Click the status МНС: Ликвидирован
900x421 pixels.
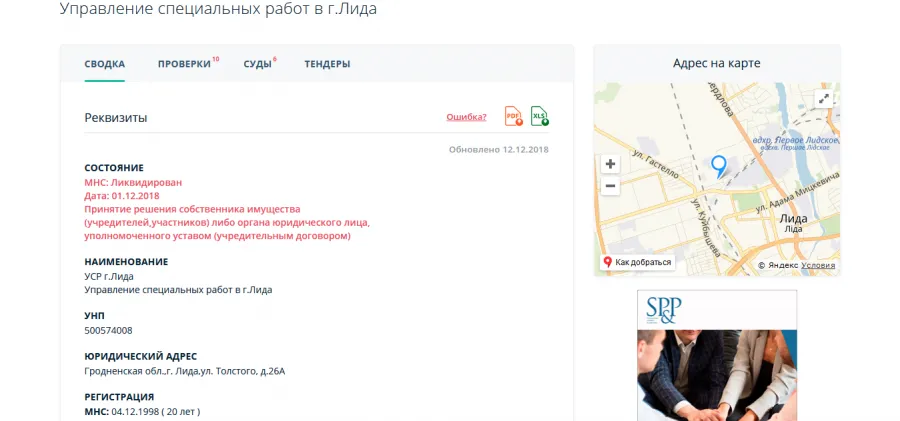pos(133,183)
